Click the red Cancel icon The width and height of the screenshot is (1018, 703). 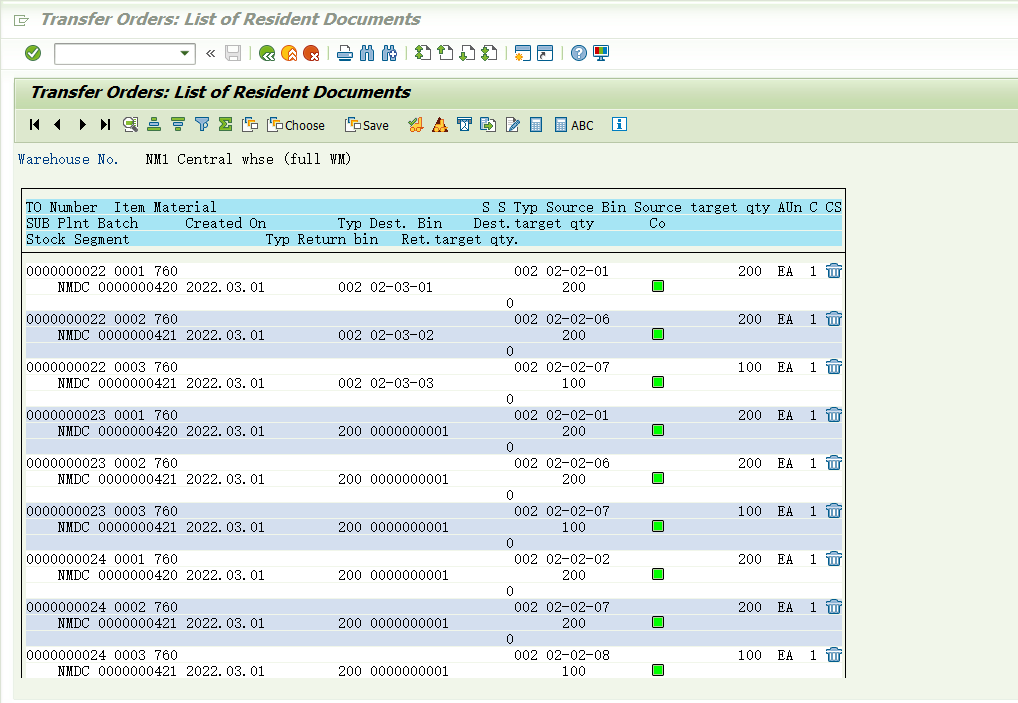pyautogui.click(x=311, y=53)
